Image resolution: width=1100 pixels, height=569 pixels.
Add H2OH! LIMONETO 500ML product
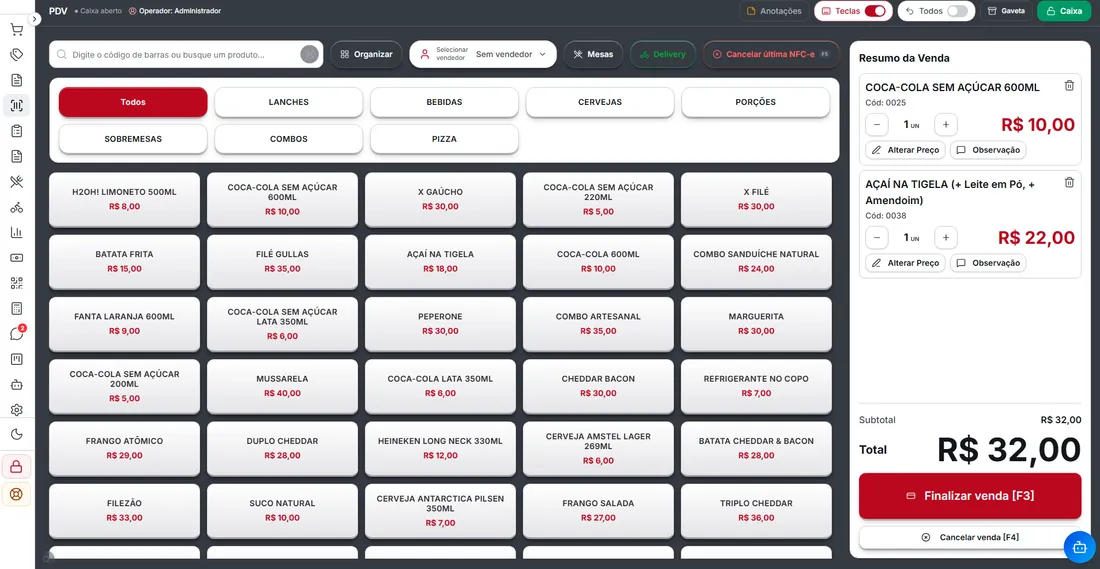(x=125, y=200)
